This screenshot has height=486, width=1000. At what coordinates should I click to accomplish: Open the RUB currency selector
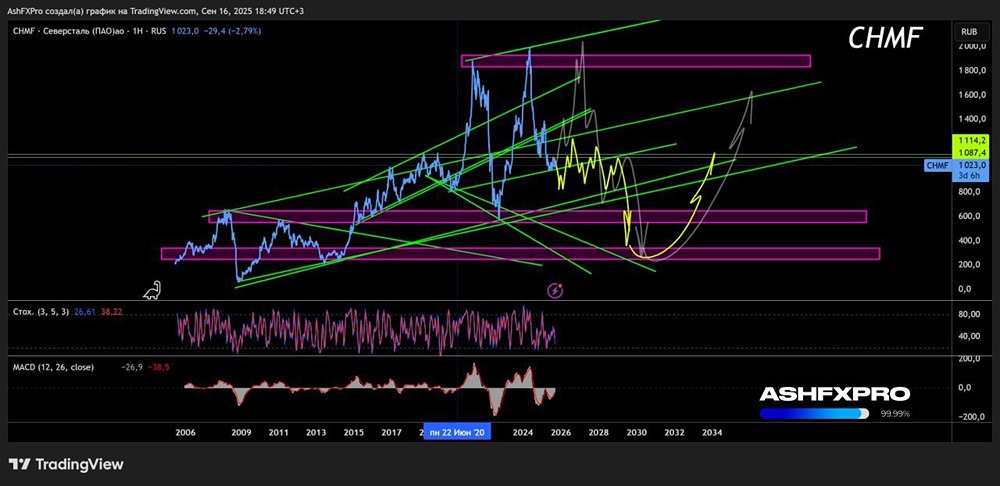(x=971, y=32)
